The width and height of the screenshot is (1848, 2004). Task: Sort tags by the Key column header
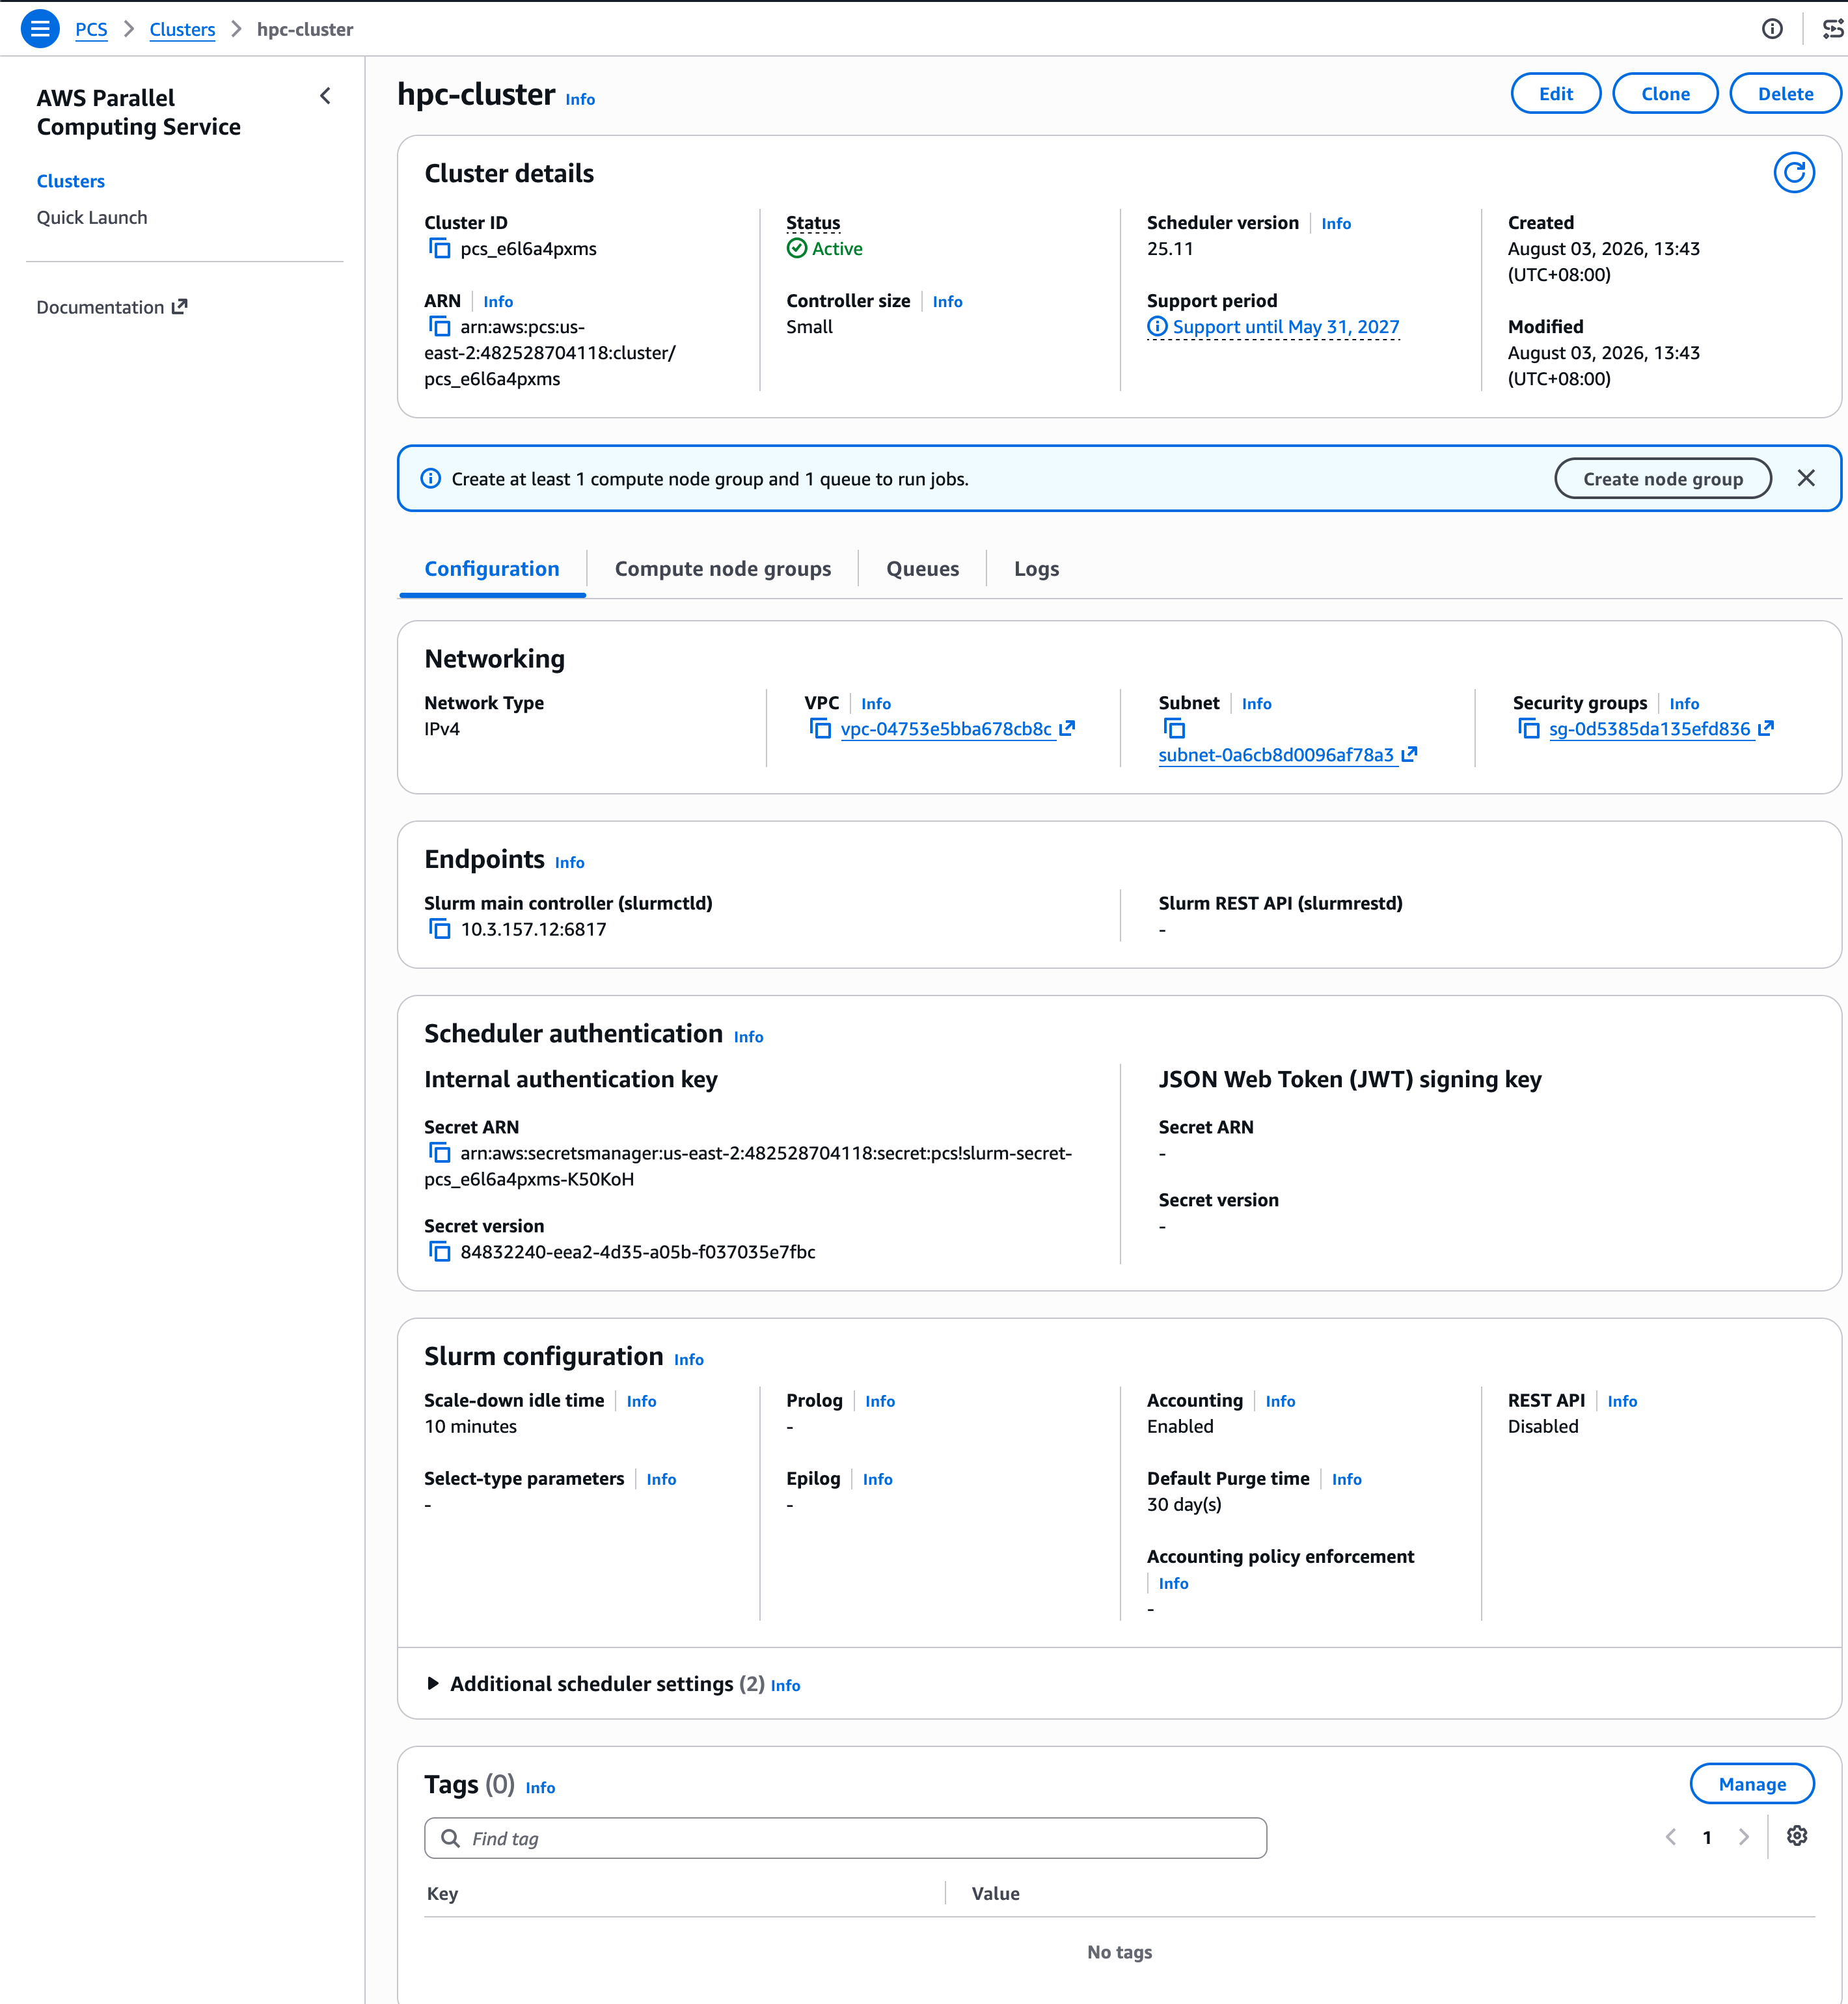coord(442,1893)
